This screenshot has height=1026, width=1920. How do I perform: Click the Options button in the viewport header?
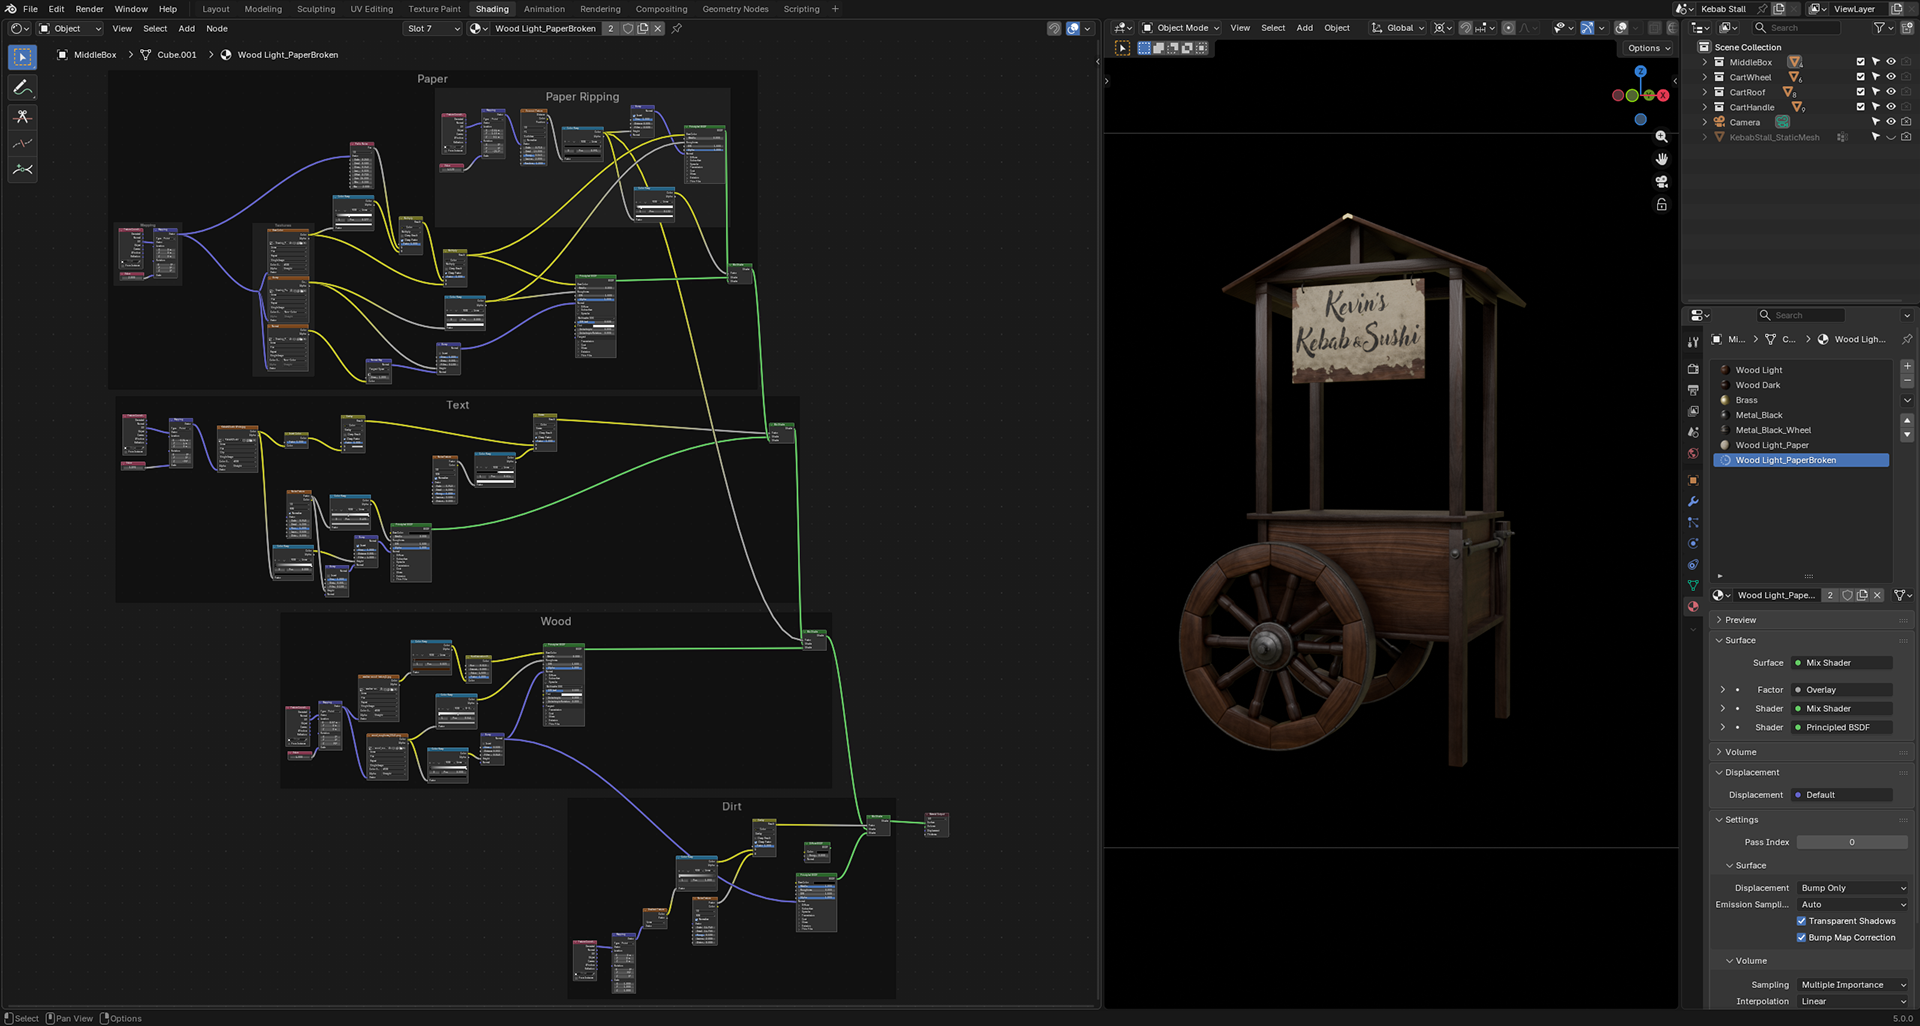click(1646, 47)
